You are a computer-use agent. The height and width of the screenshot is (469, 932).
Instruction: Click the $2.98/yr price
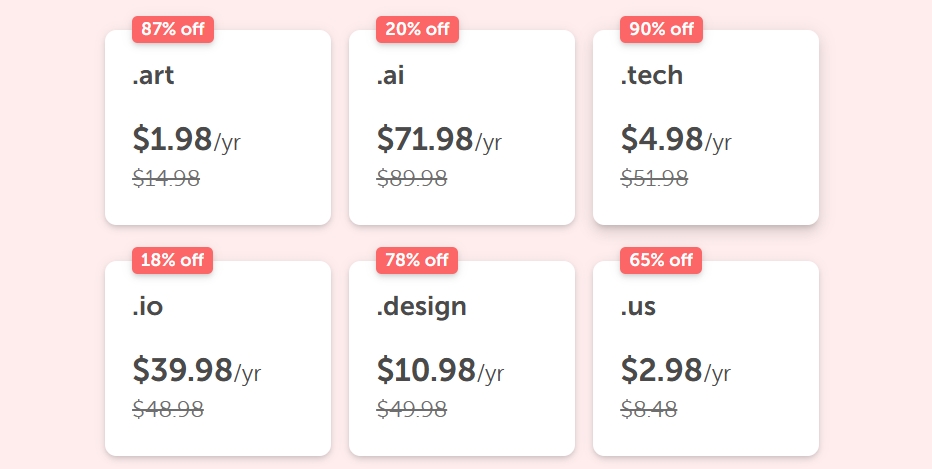pyautogui.click(x=676, y=370)
